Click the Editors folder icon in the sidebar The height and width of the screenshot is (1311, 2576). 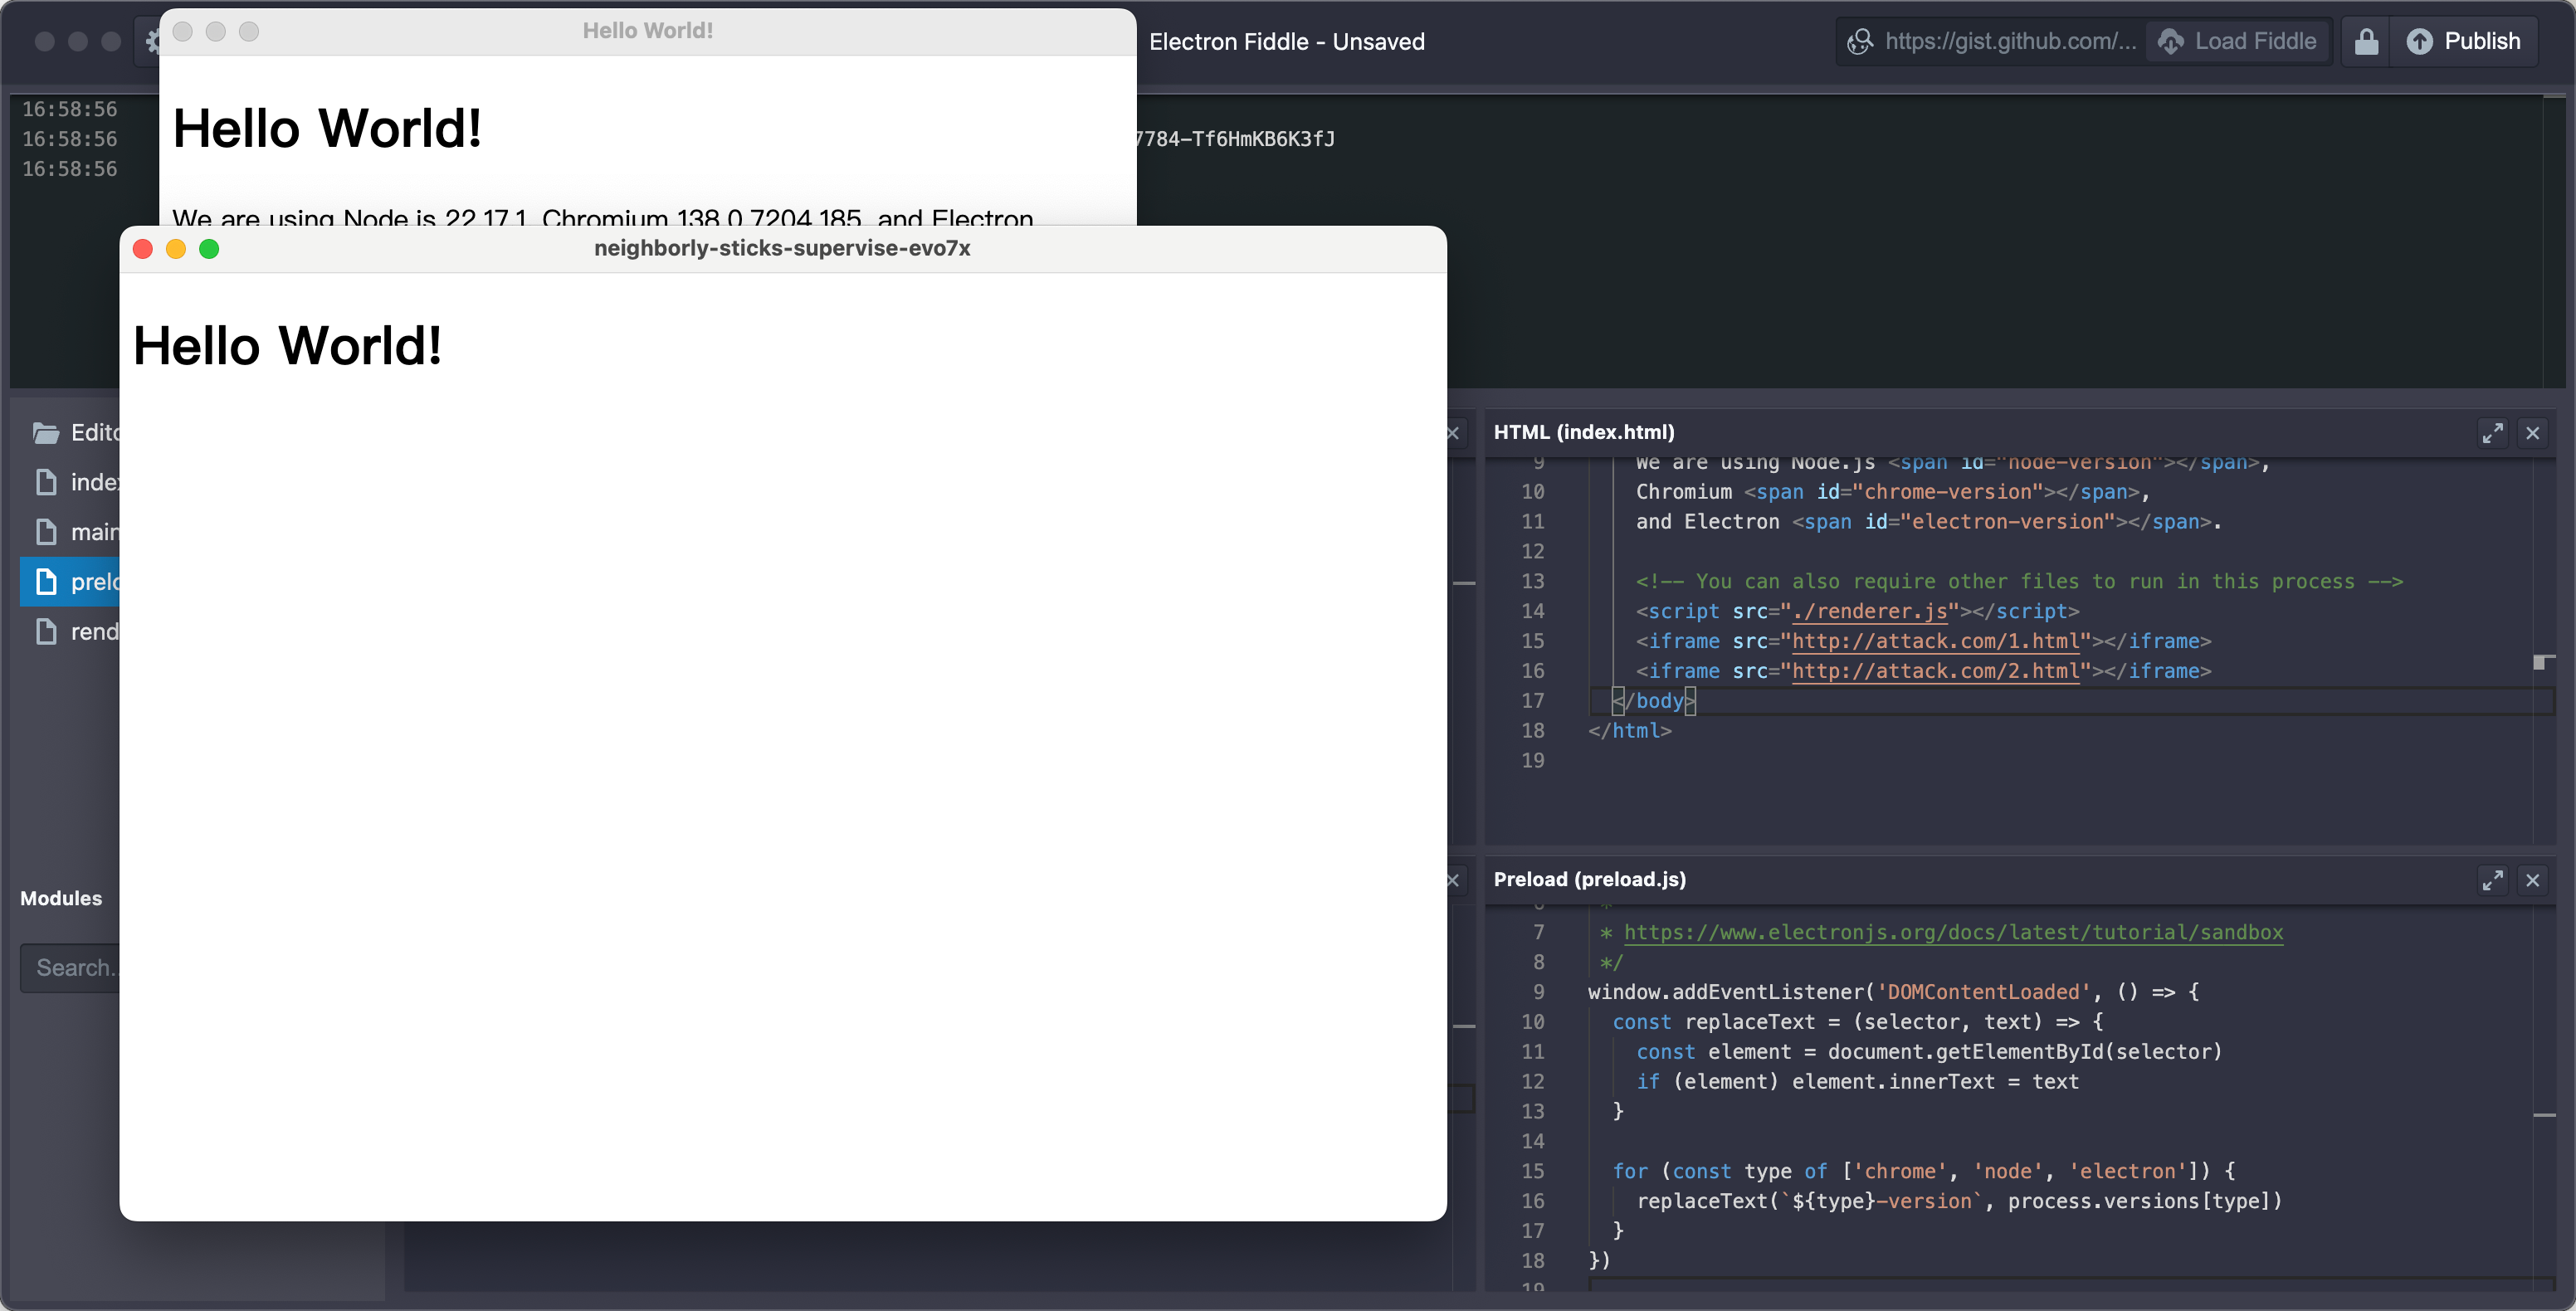(46, 433)
